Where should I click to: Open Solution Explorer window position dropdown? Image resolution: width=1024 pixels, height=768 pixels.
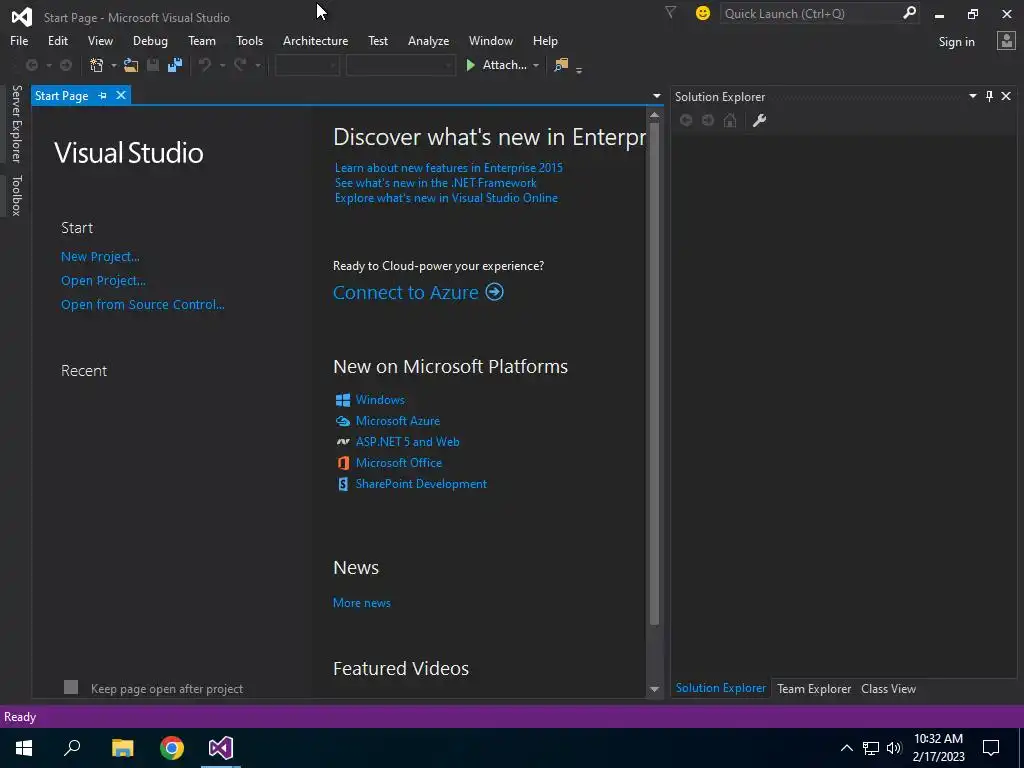(x=972, y=96)
